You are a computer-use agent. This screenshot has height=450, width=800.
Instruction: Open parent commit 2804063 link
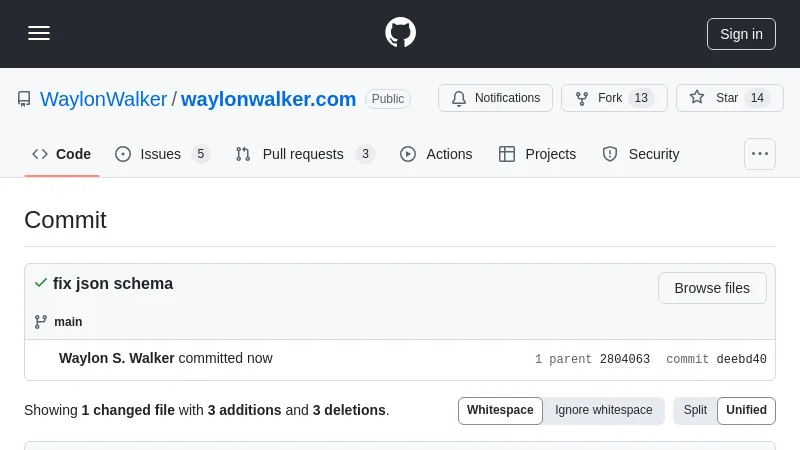click(x=625, y=360)
